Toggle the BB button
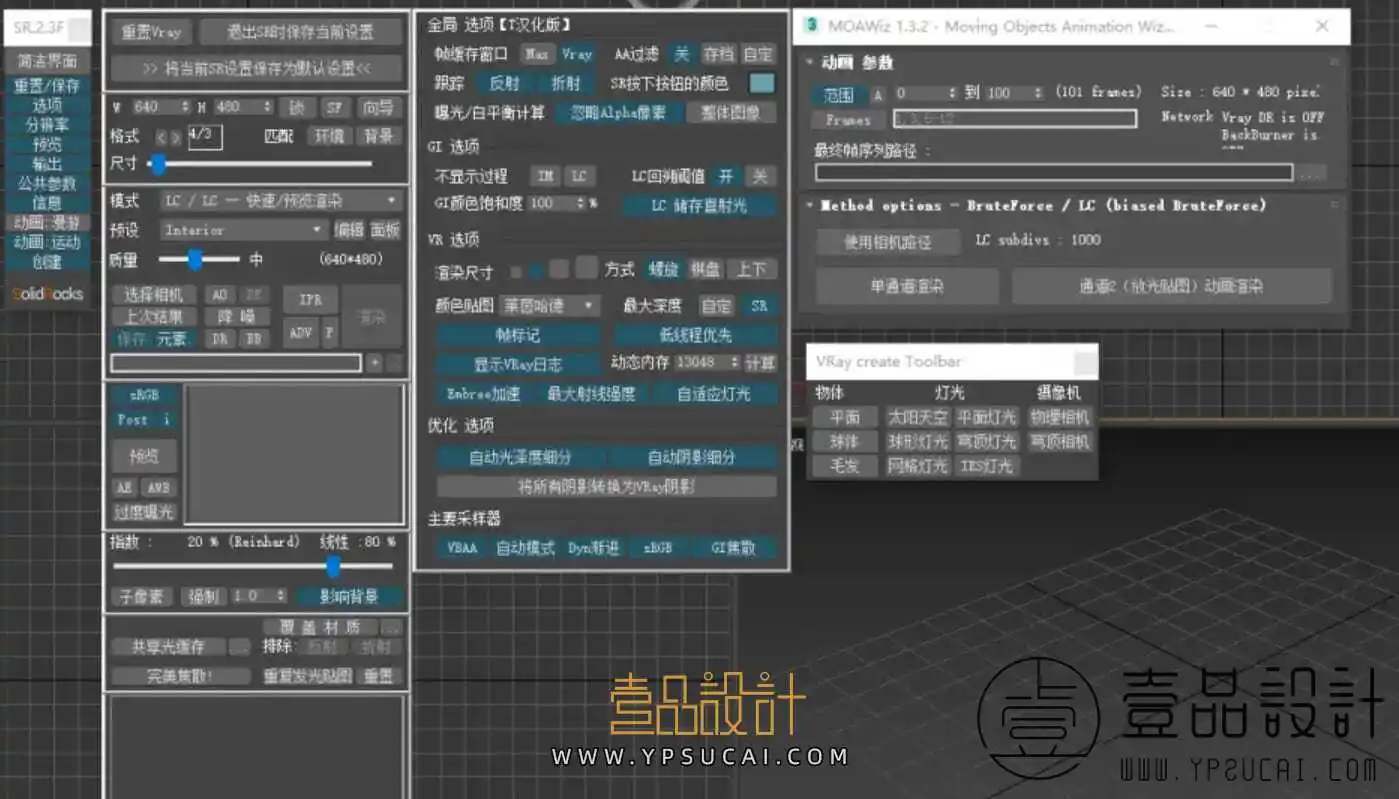 click(254, 339)
